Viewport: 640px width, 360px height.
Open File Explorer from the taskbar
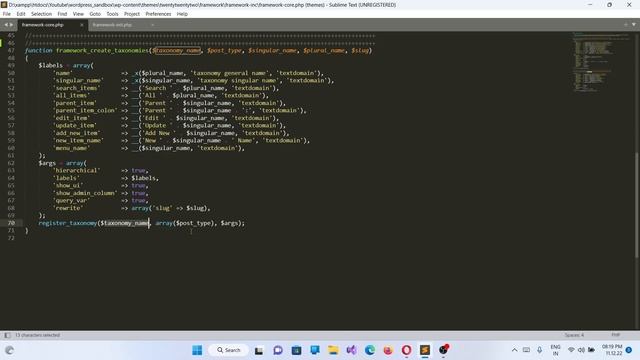click(x=333, y=350)
